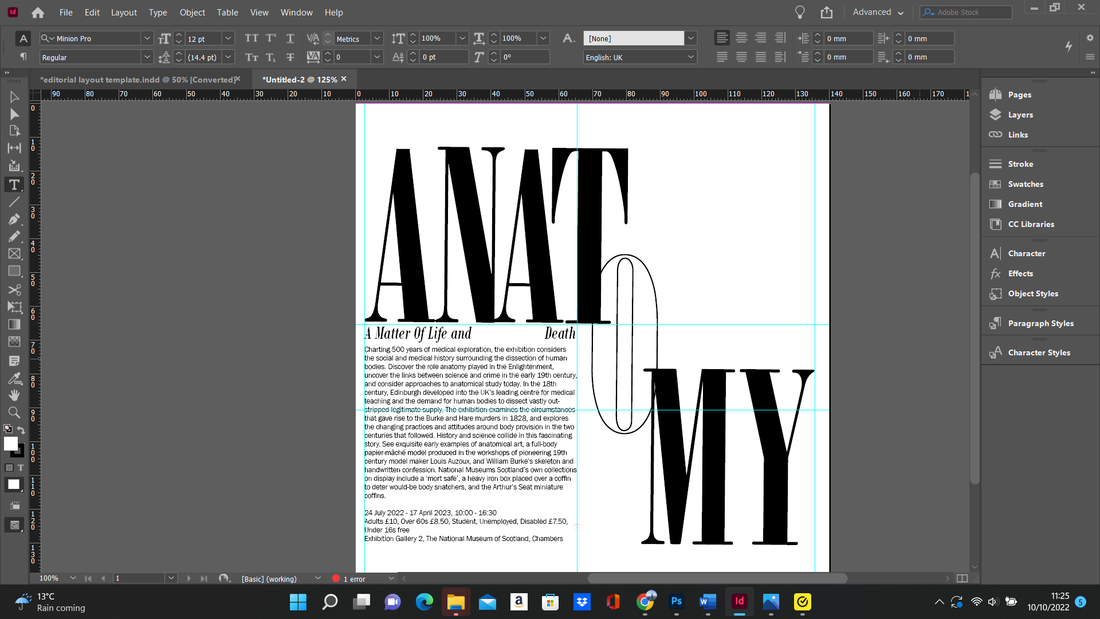This screenshot has height=619, width=1100.
Task: Toggle Underline formatting
Action: [x=290, y=39]
